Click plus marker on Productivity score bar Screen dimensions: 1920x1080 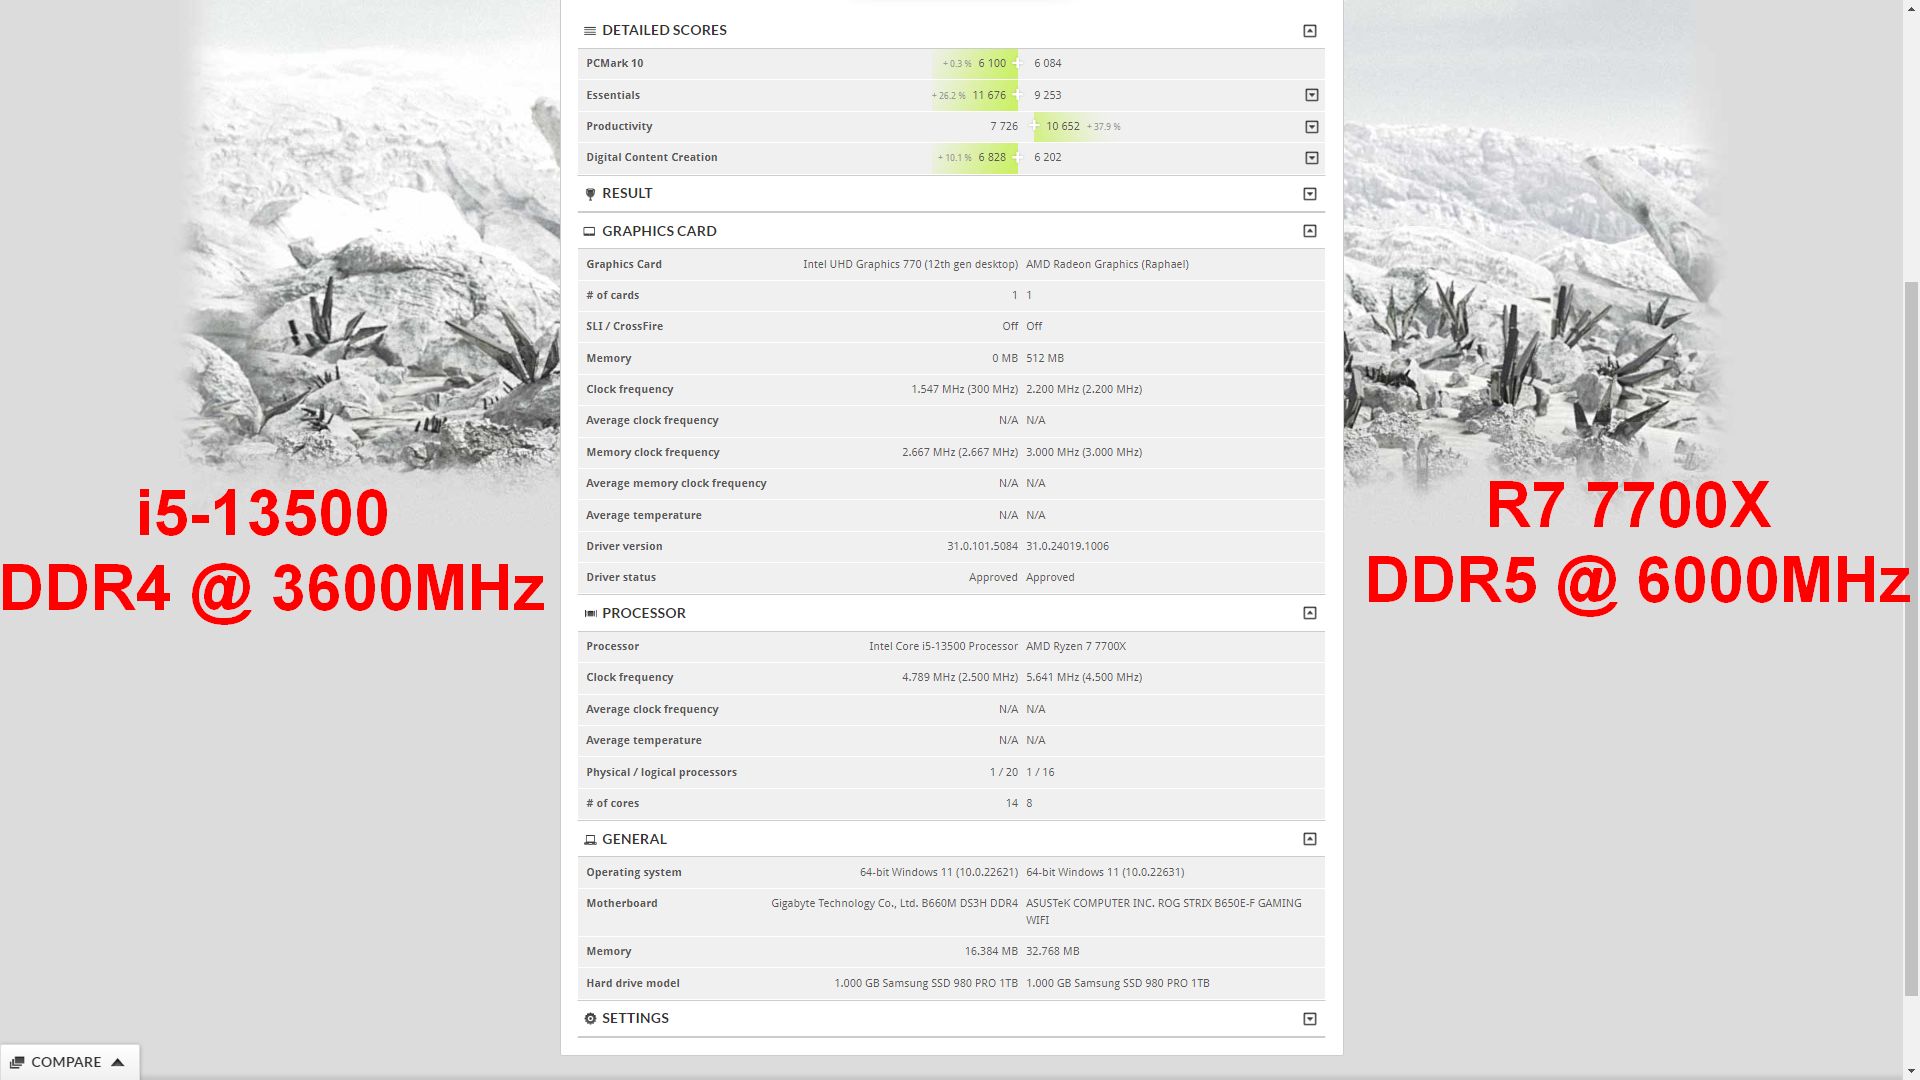[1034, 126]
